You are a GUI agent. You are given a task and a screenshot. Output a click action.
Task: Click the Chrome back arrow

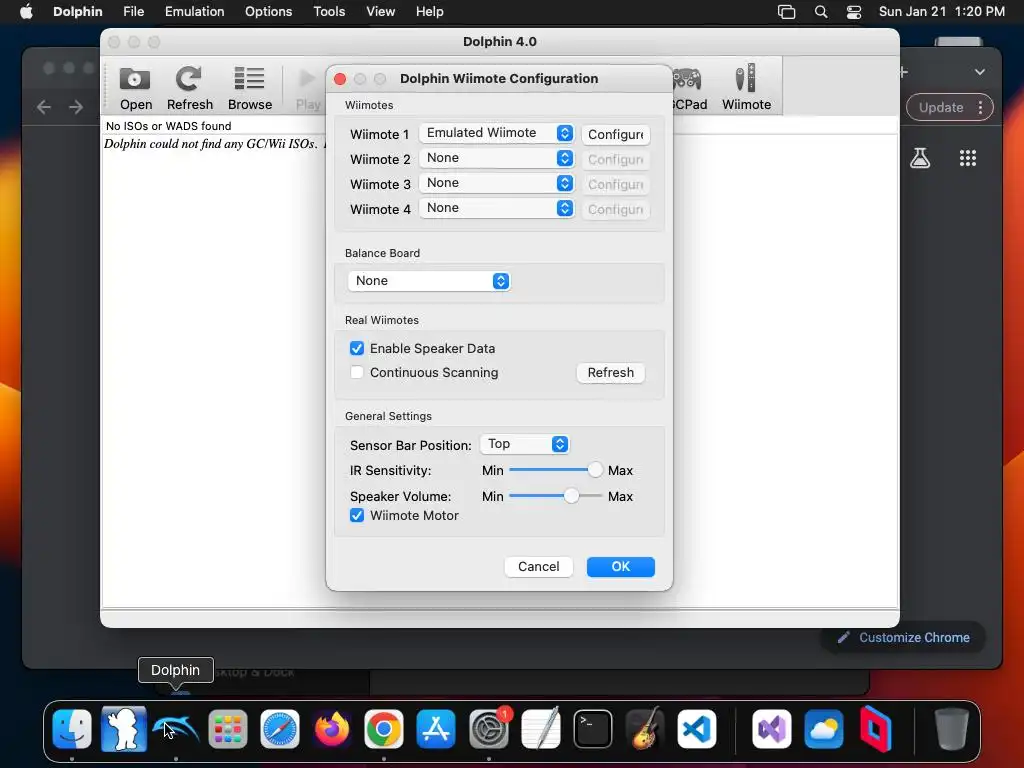click(44, 106)
